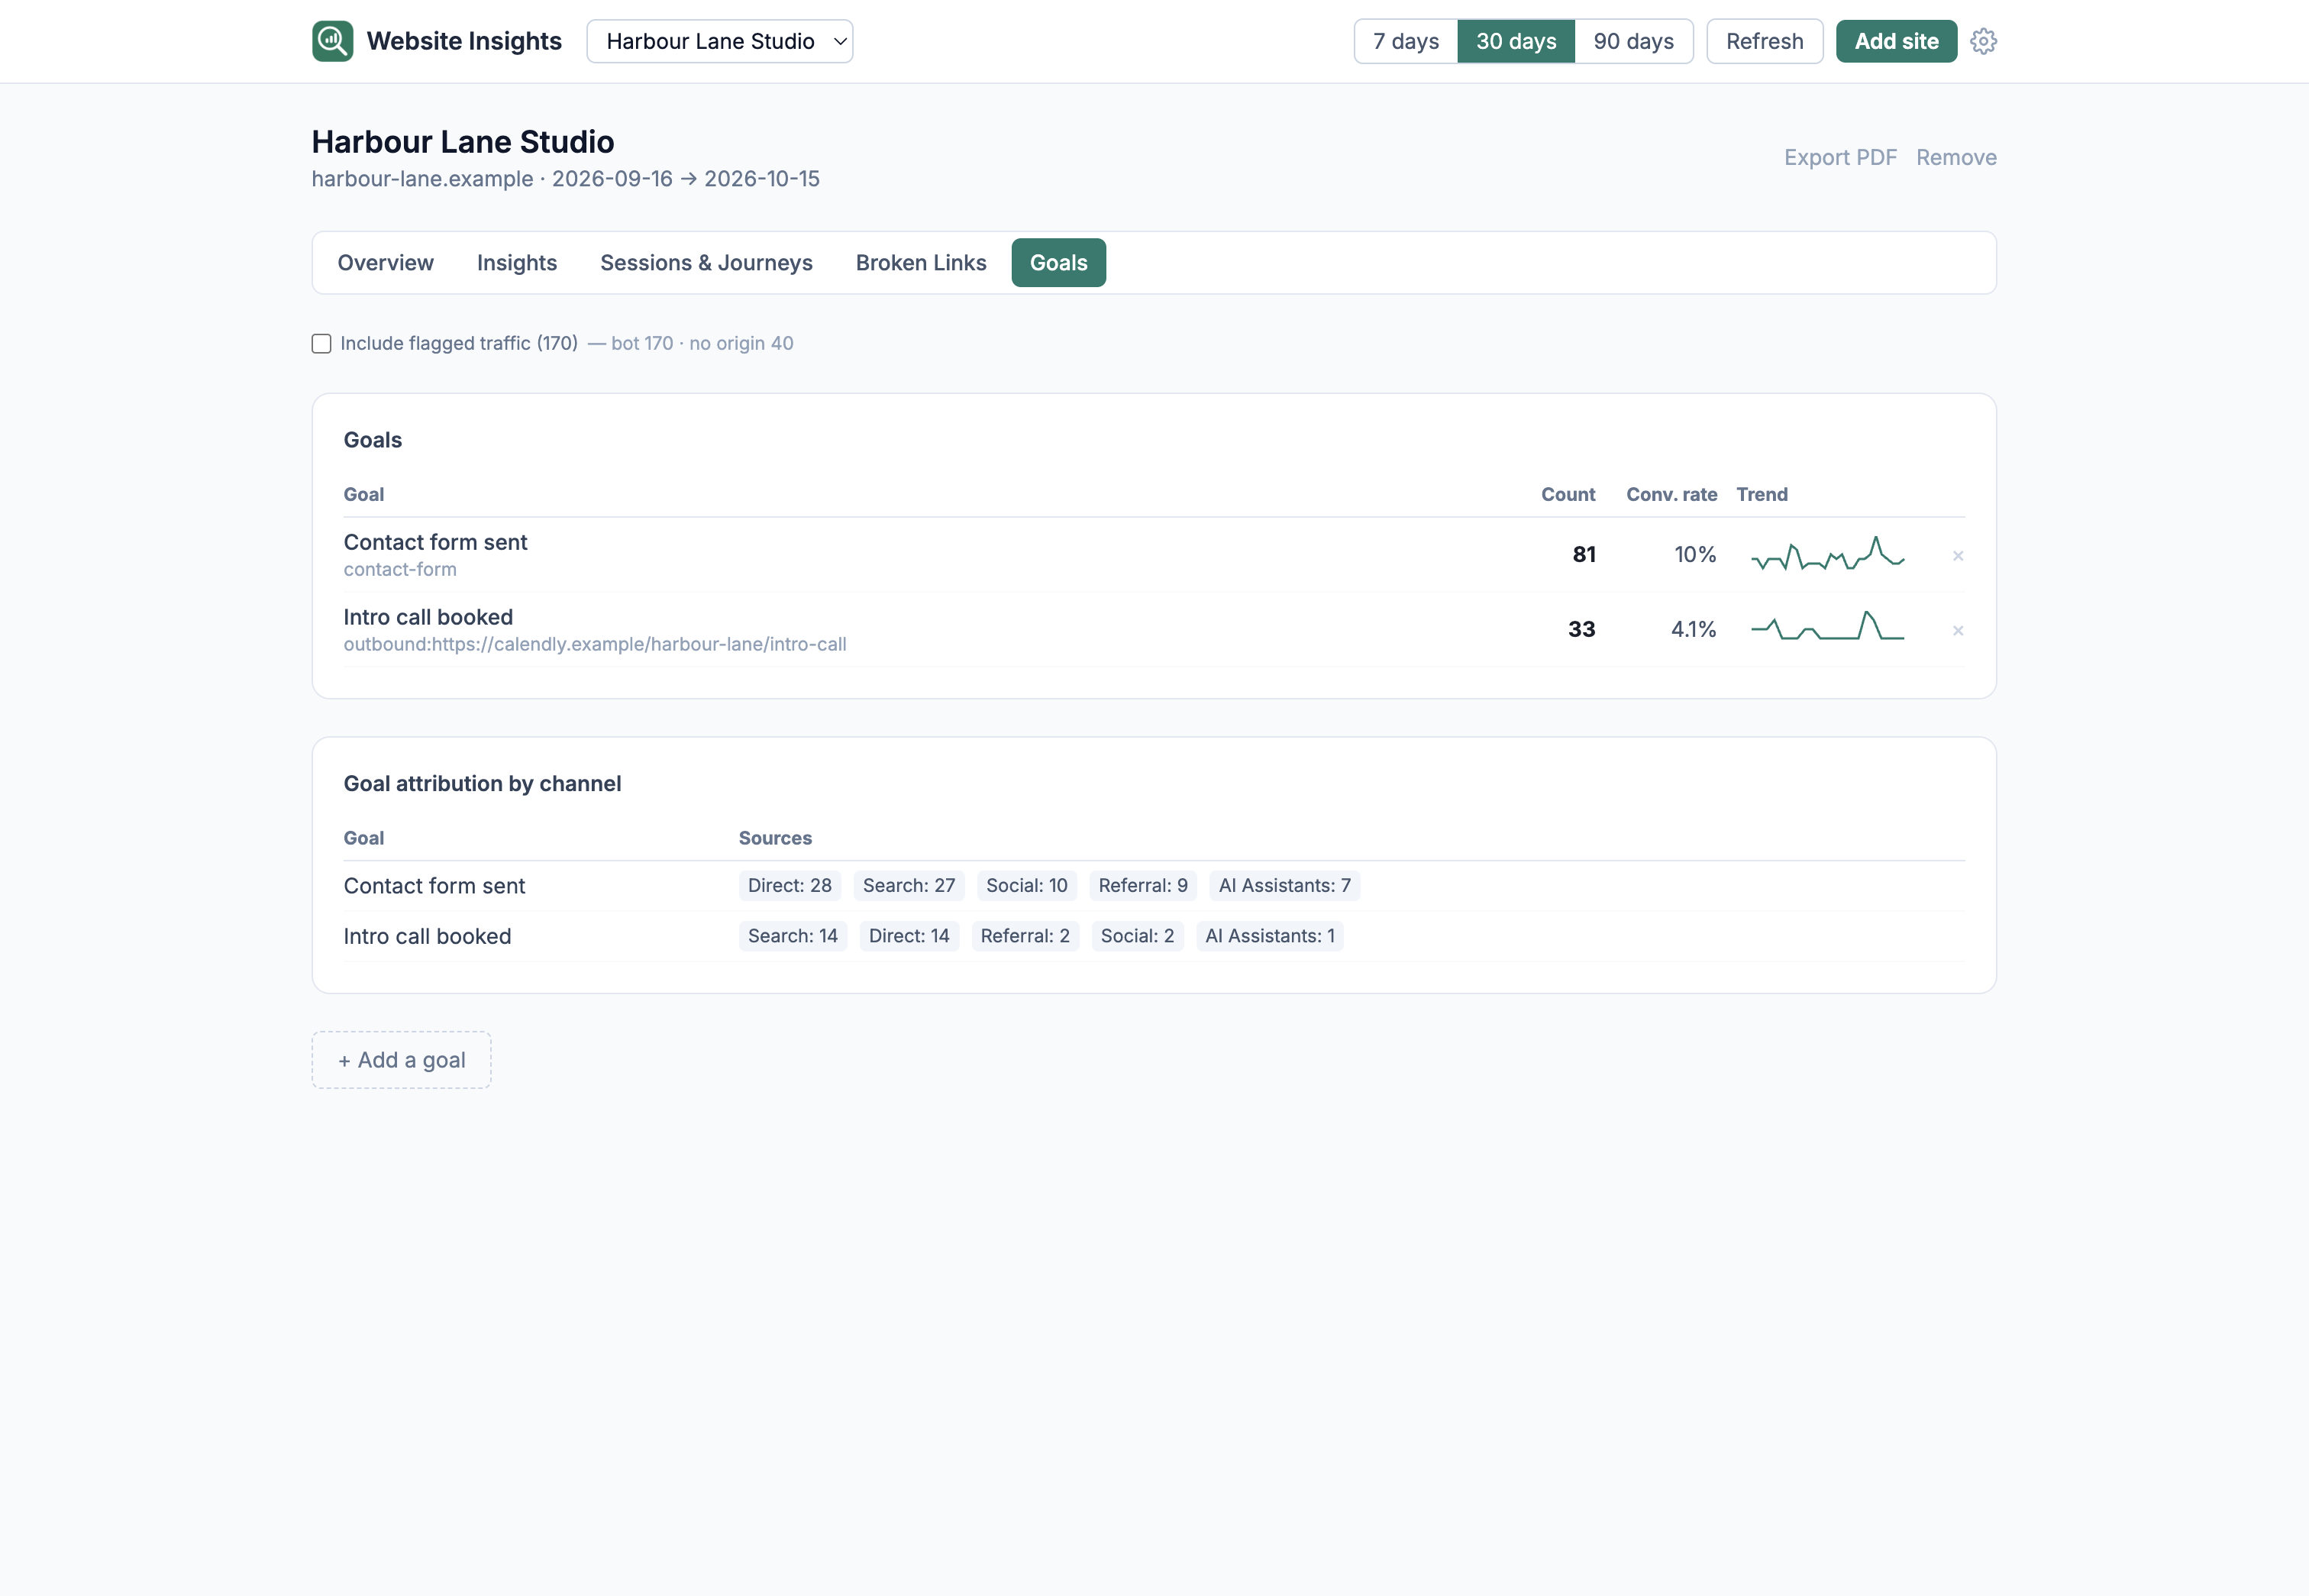Select the 30 days range
Viewport: 2309px width, 1596px height.
click(1515, 41)
